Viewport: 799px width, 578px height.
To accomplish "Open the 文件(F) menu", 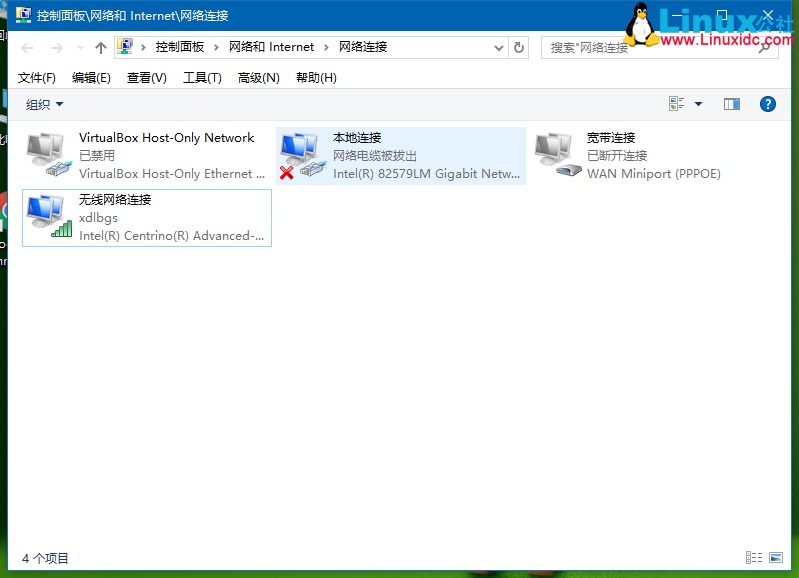I will click(x=37, y=78).
